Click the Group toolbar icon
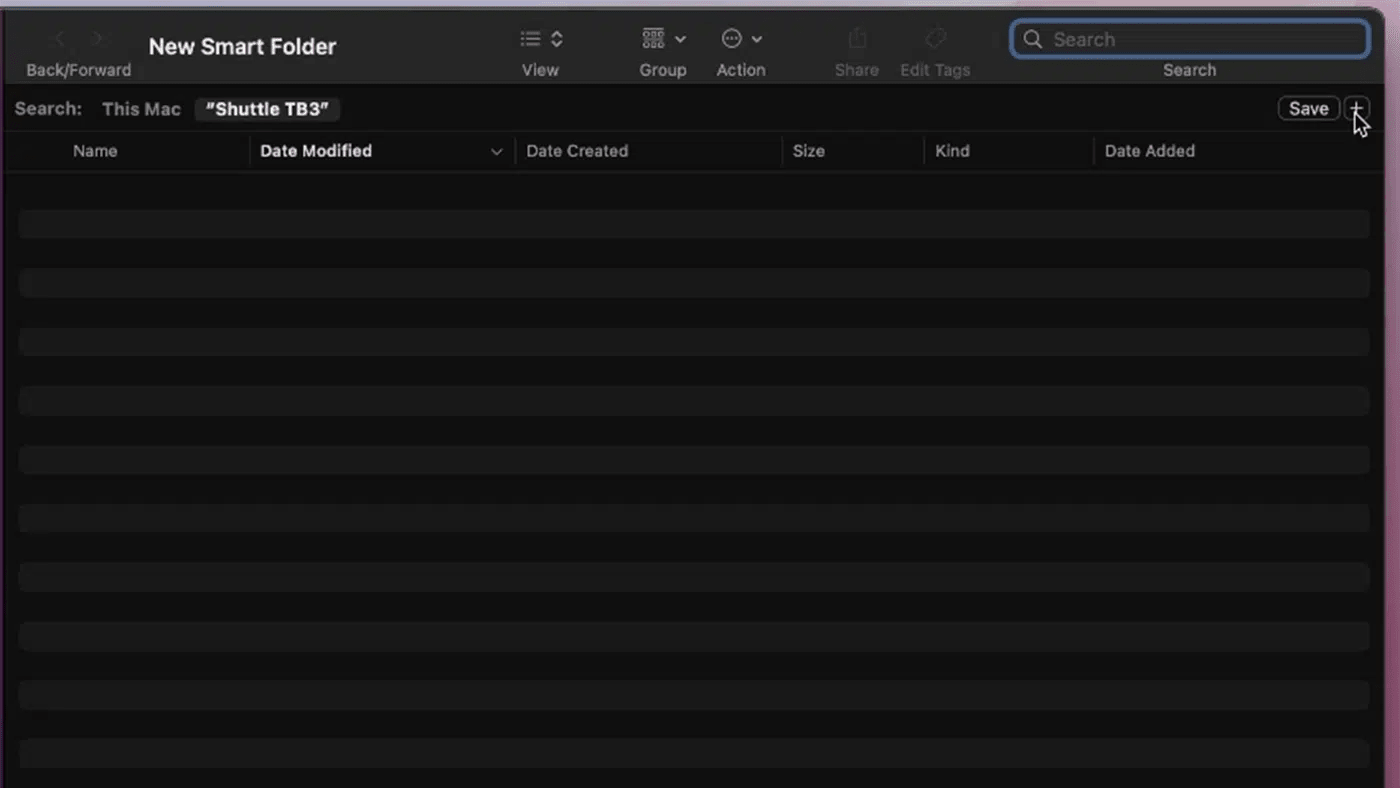Image resolution: width=1400 pixels, height=788 pixels. tap(653, 38)
